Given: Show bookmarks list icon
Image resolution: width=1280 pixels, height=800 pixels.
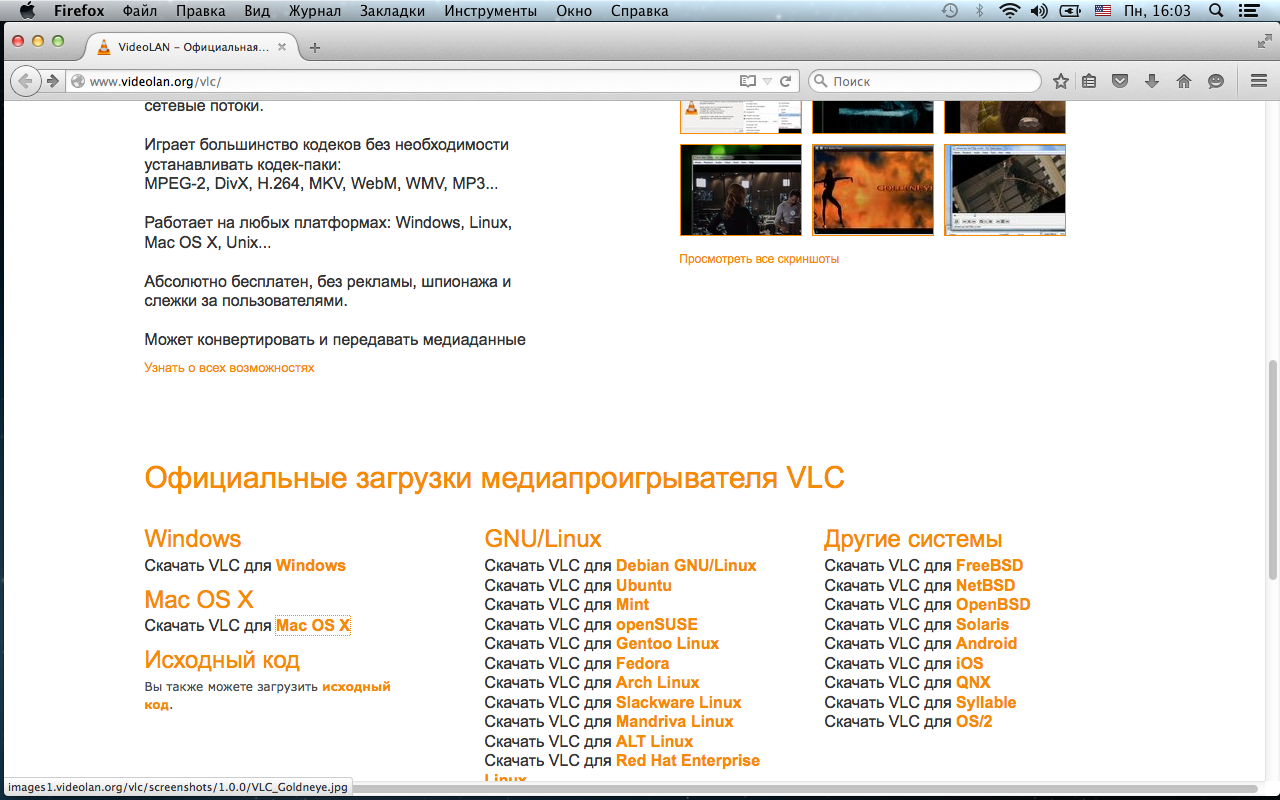Looking at the screenshot, I should (1090, 81).
